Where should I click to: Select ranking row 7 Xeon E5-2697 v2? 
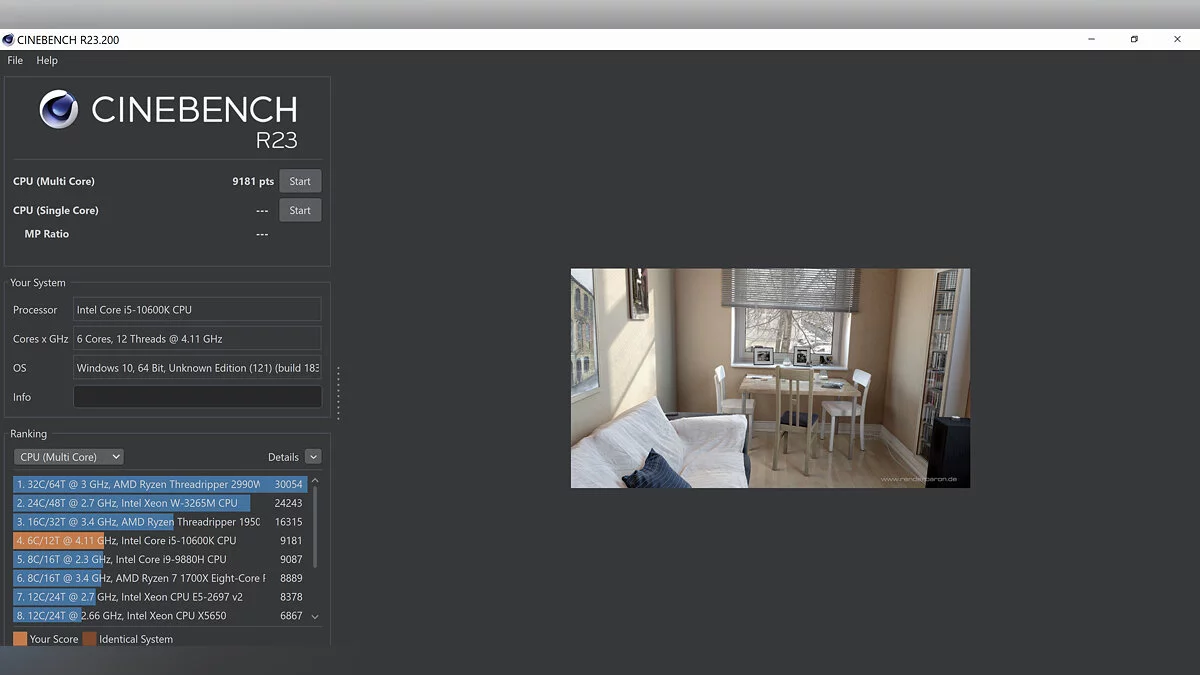point(160,597)
